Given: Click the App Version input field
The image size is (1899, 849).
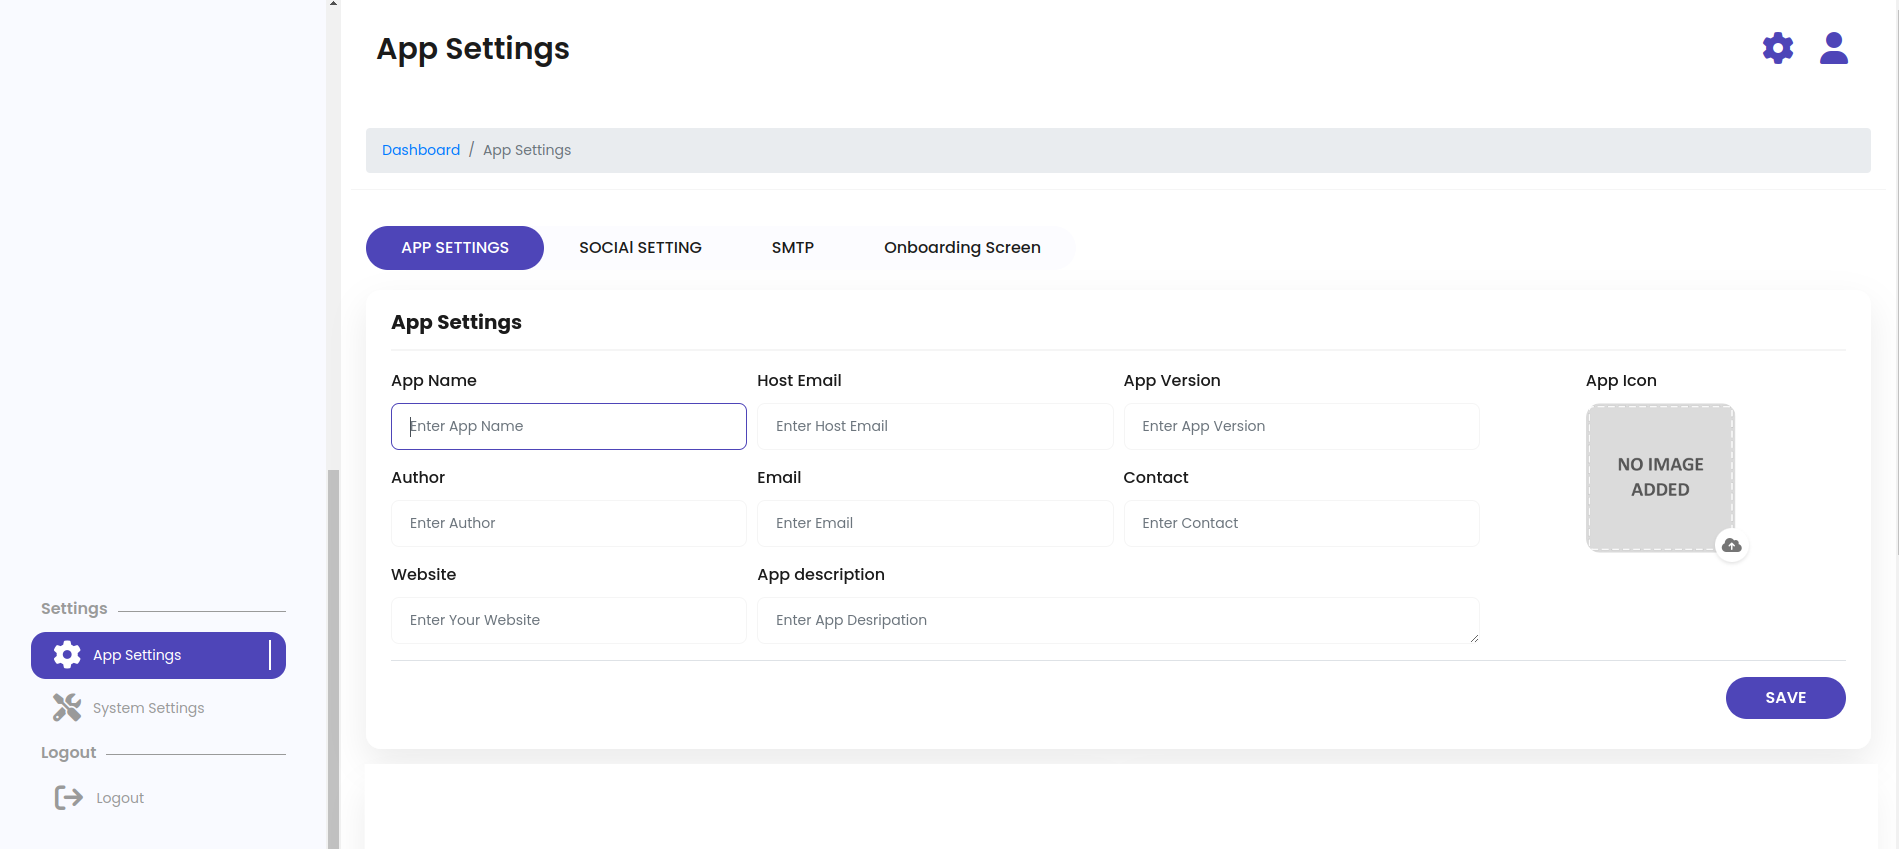Looking at the screenshot, I should [1300, 426].
